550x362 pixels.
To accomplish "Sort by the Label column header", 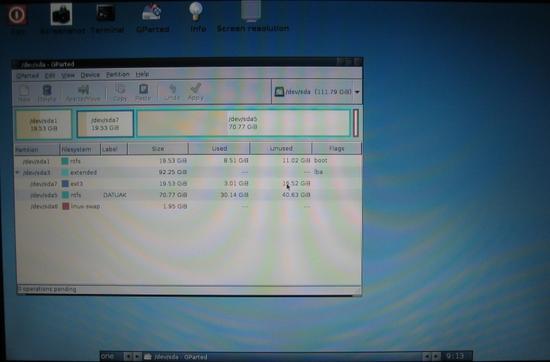I will [114, 149].
